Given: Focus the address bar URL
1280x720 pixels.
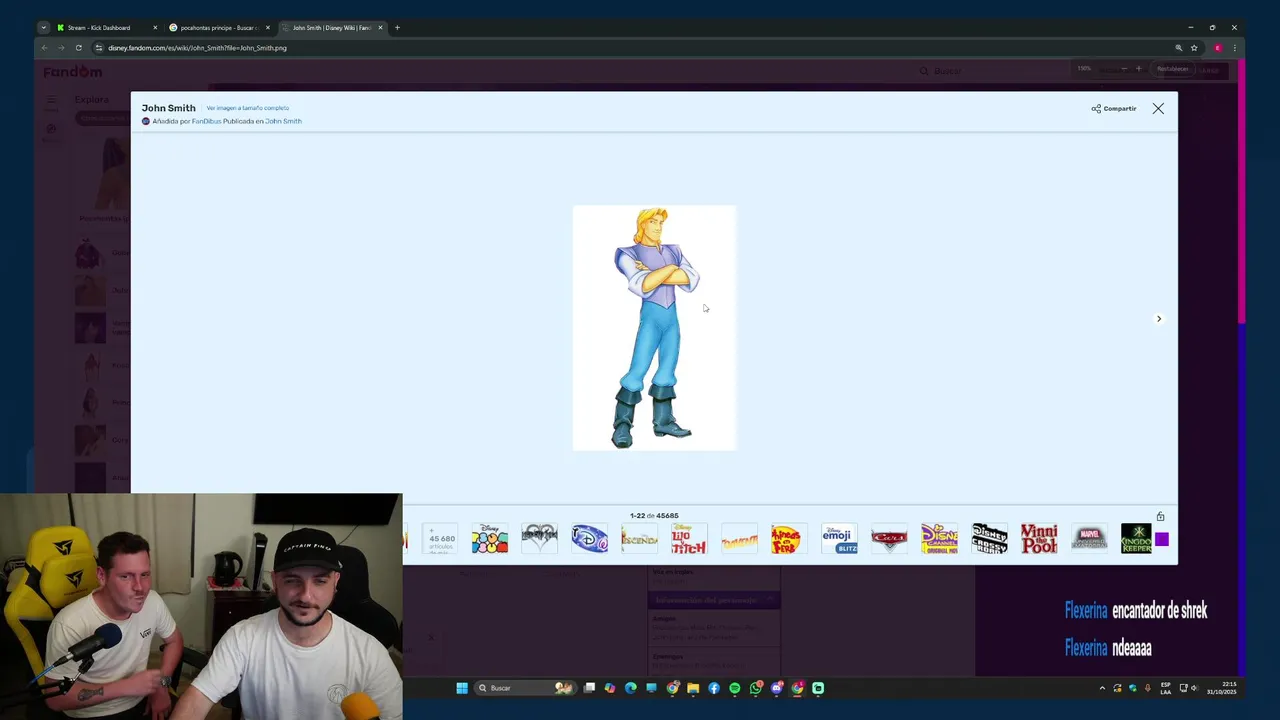Looking at the screenshot, I should tap(197, 48).
